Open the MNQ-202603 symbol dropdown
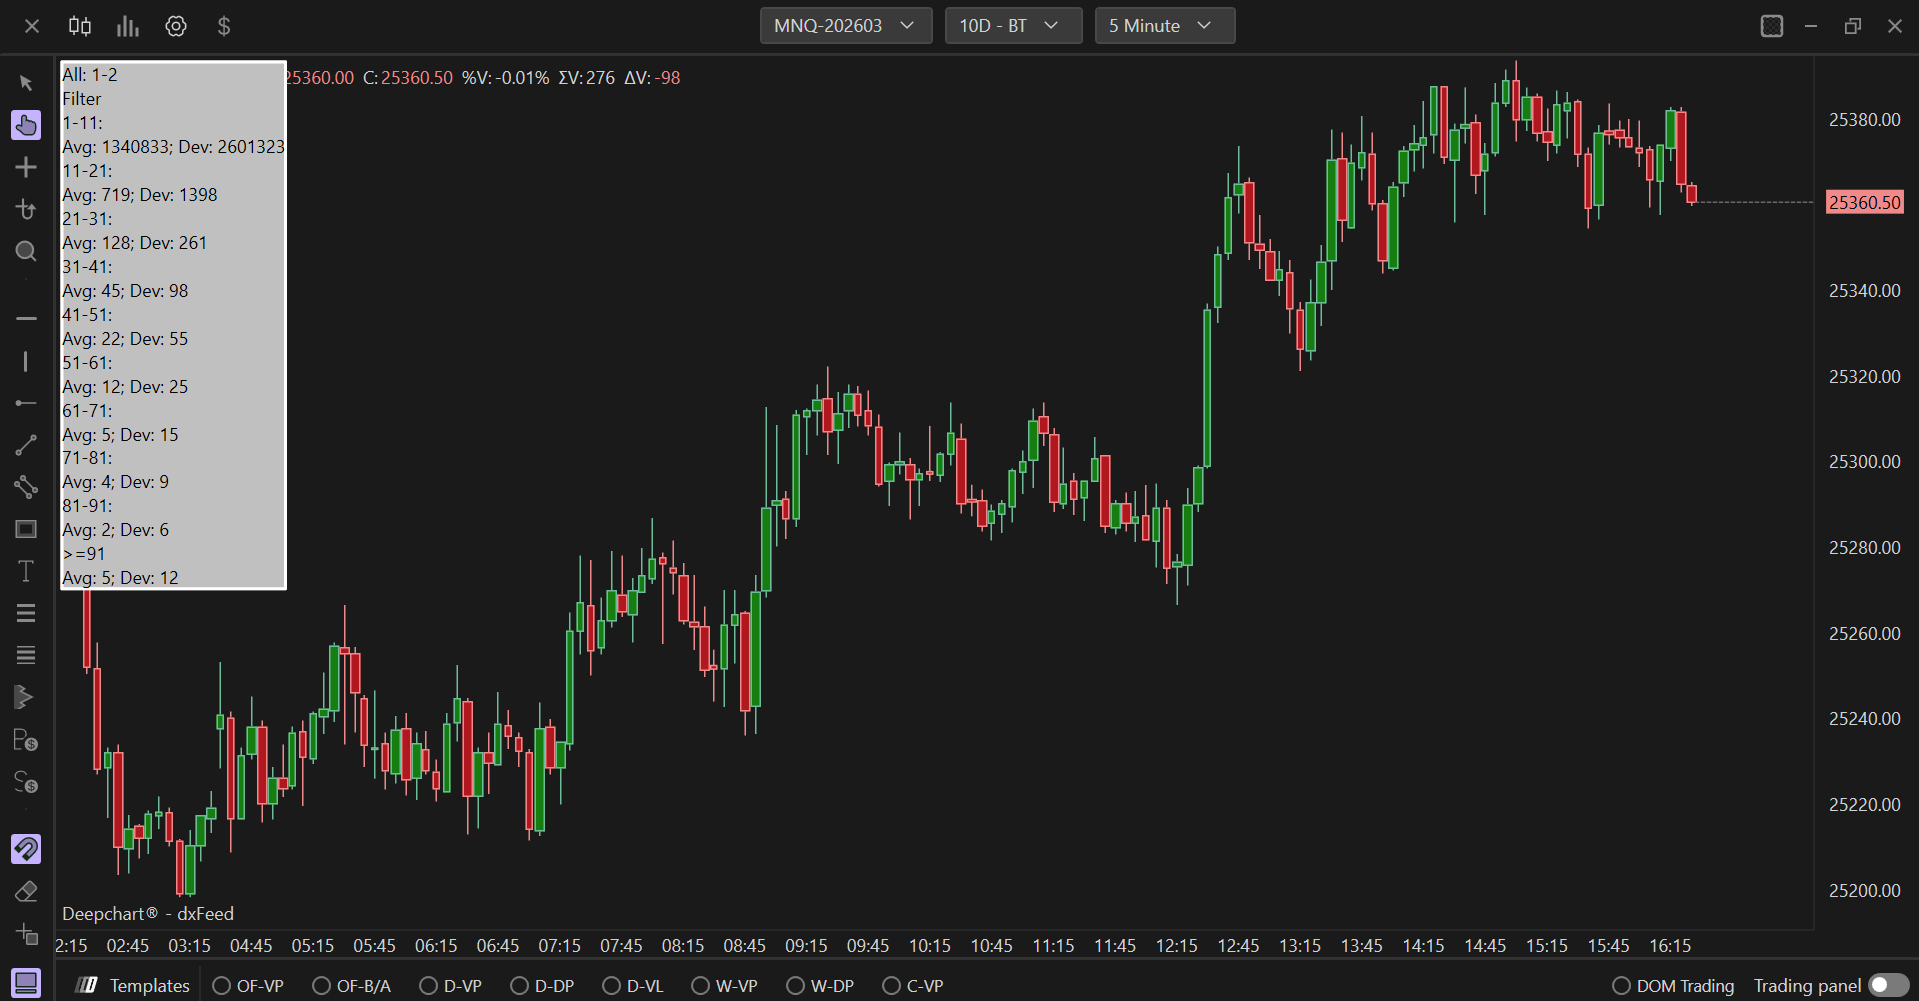 tap(845, 26)
